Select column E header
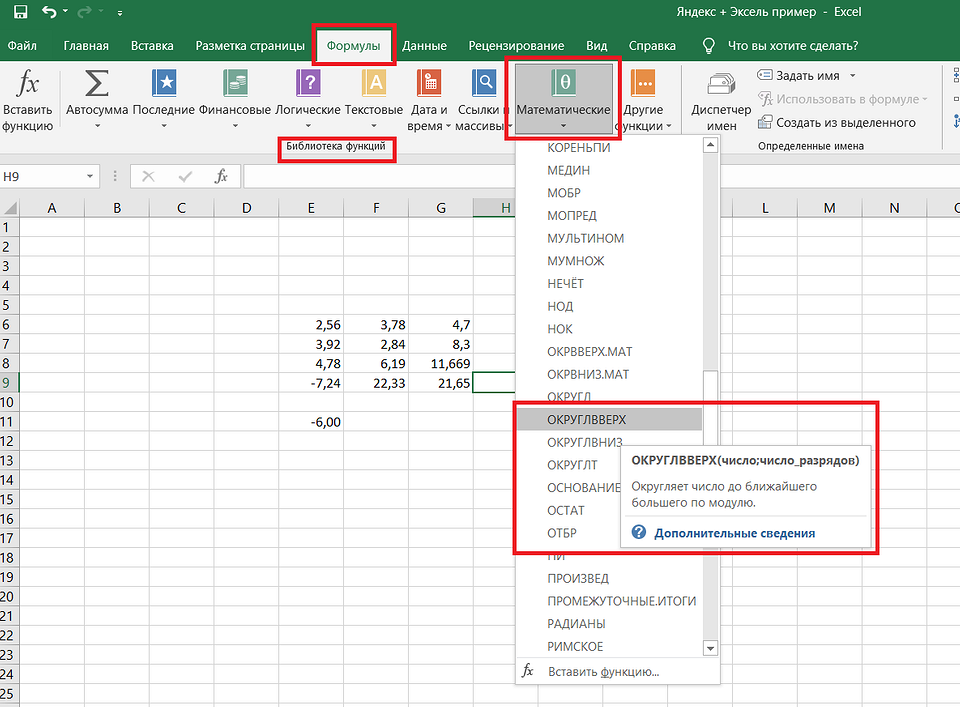Image resolution: width=960 pixels, height=707 pixels. 311,208
